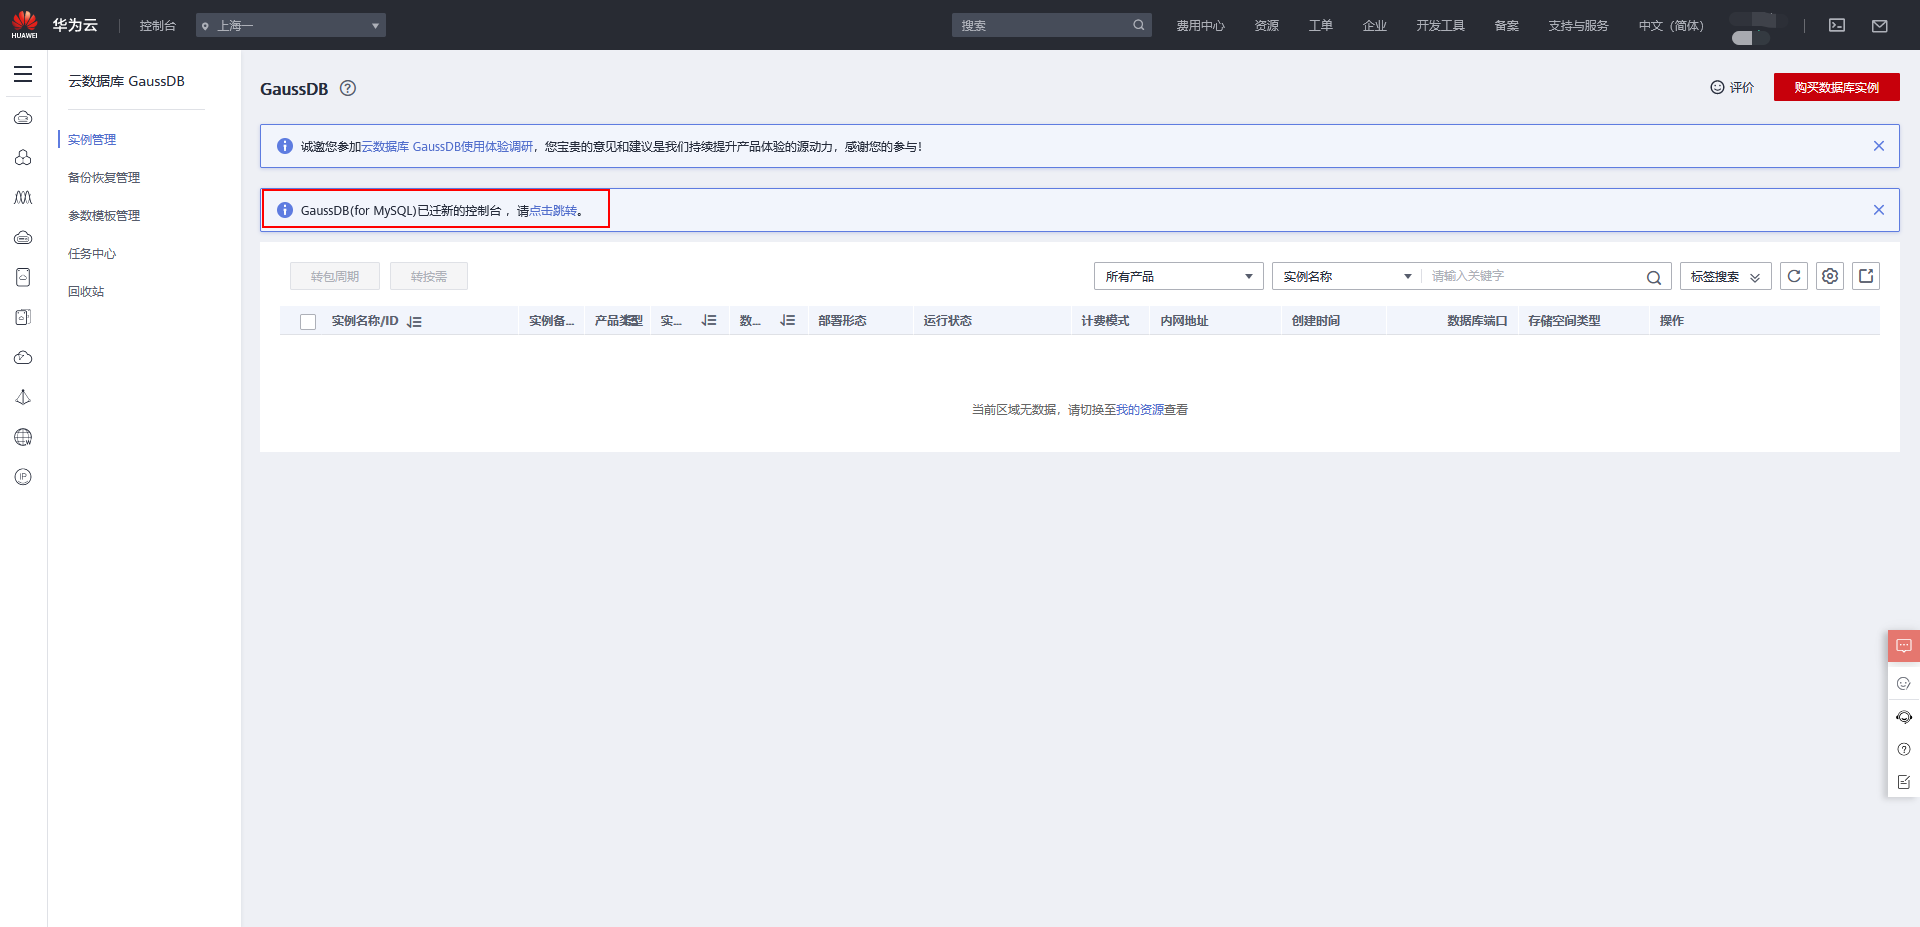Open 回收站 in the side menu
This screenshot has width=1920, height=927.
[x=86, y=292]
